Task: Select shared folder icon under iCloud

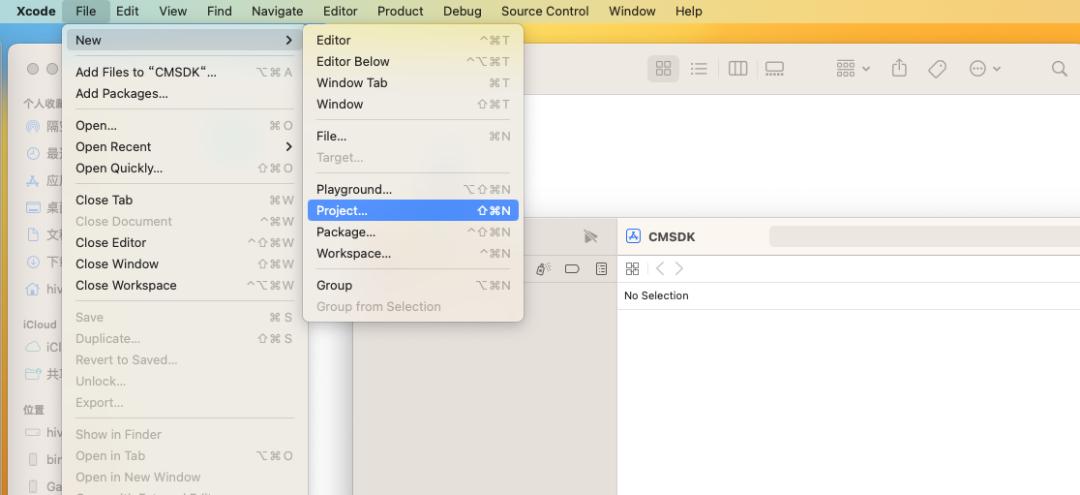Action: click(33, 374)
